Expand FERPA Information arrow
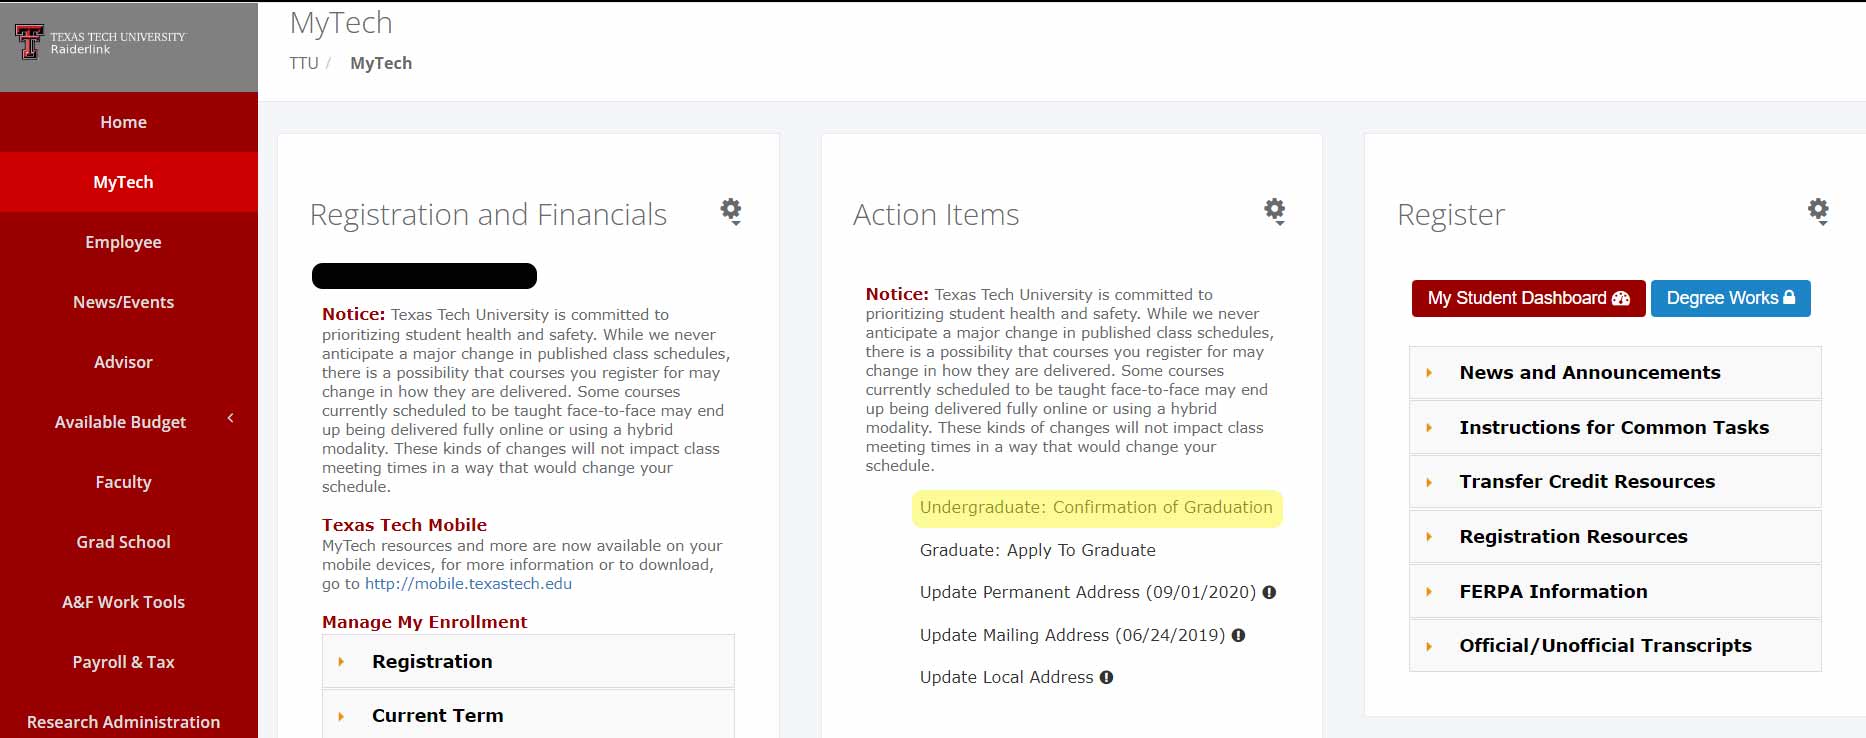Screen dimensions: 1866x738 (x=1428, y=592)
